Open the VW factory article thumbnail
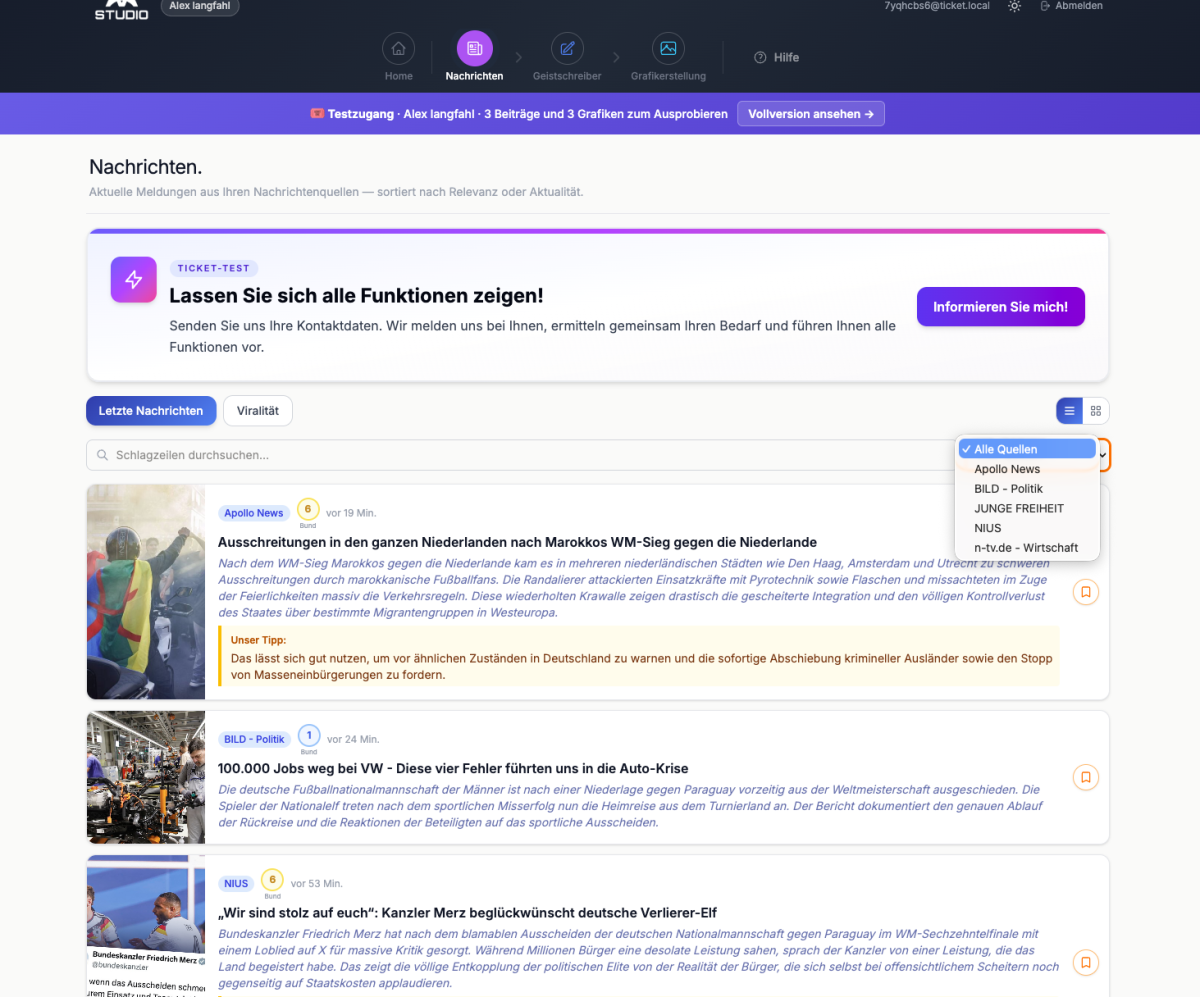1200x997 pixels. pyautogui.click(x=146, y=777)
